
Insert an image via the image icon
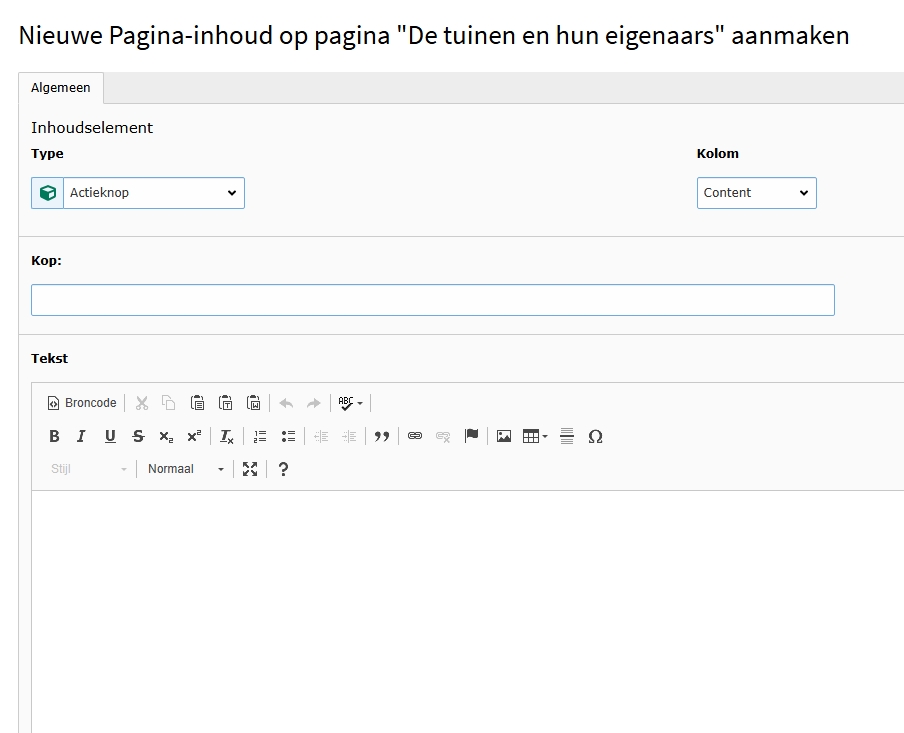point(504,436)
